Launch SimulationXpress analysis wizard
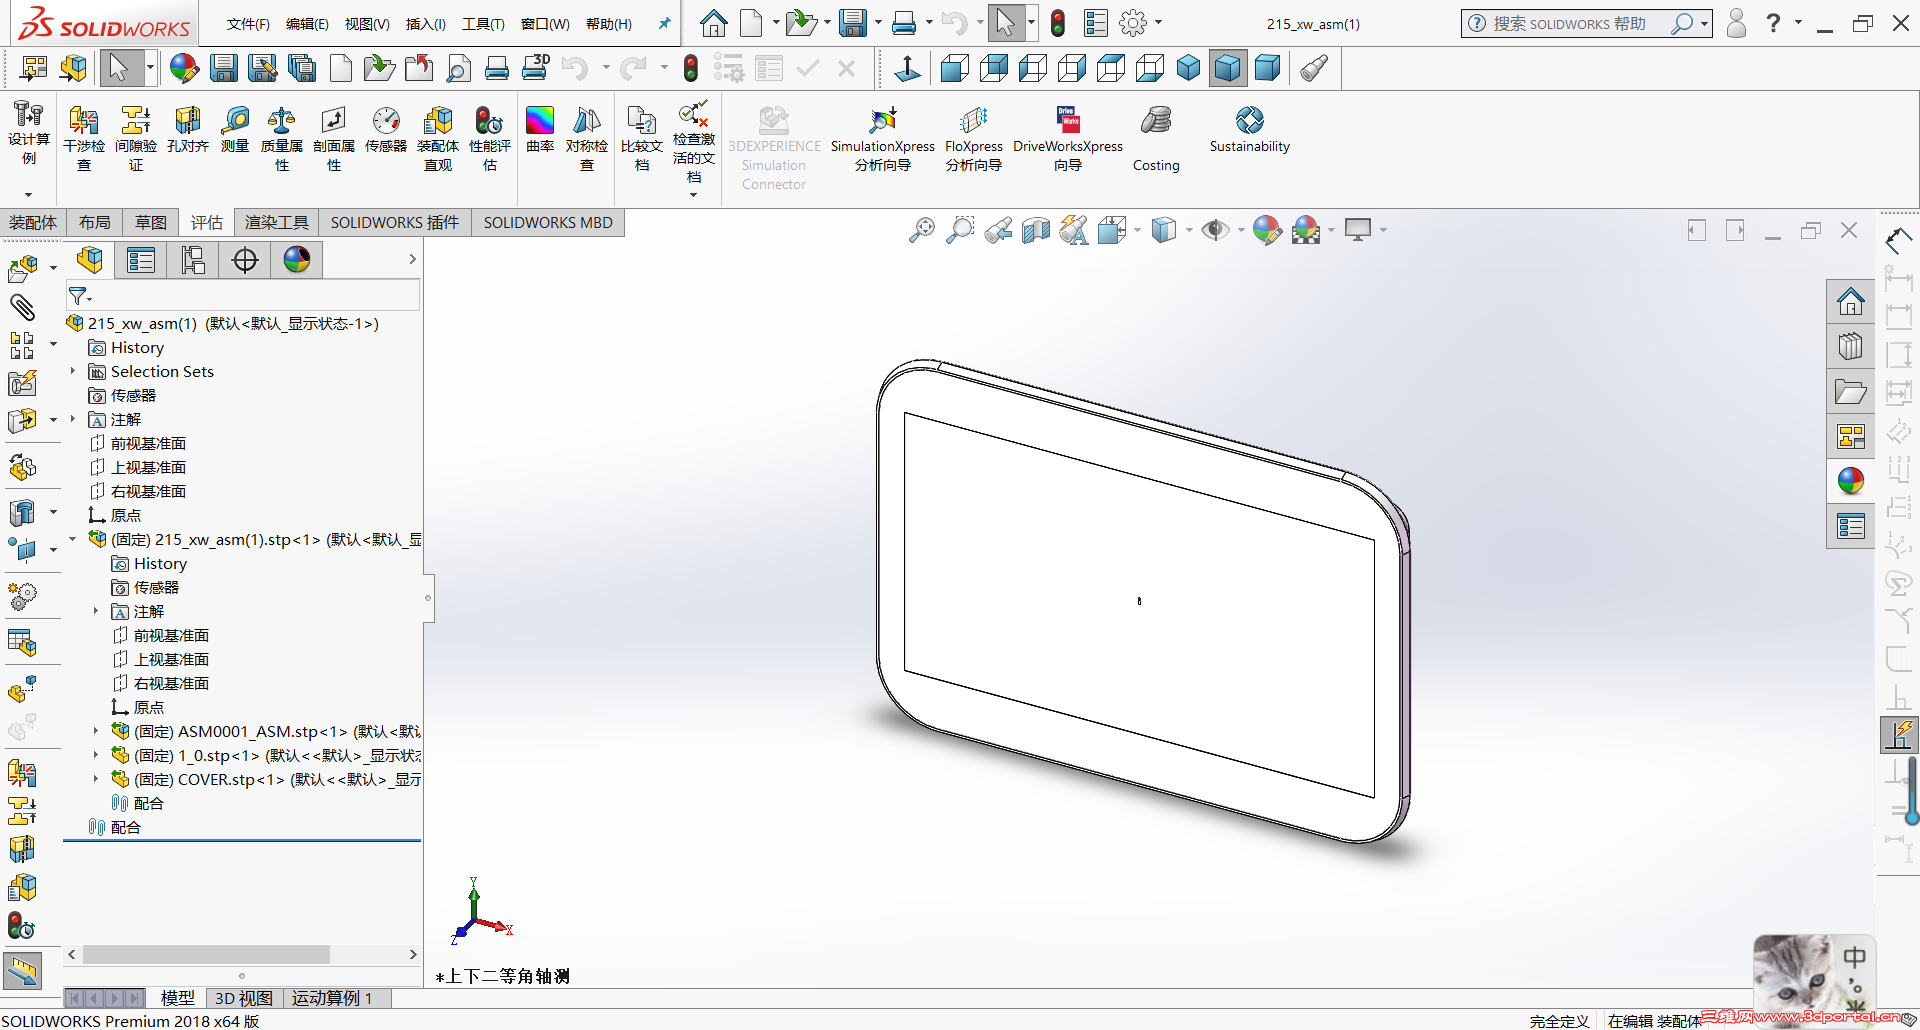 tap(883, 138)
